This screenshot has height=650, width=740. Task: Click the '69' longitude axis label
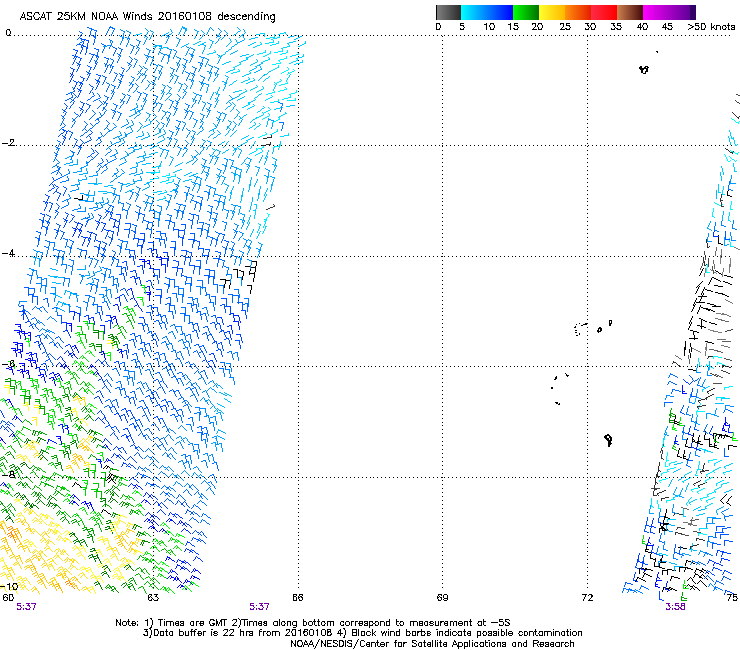(x=442, y=598)
